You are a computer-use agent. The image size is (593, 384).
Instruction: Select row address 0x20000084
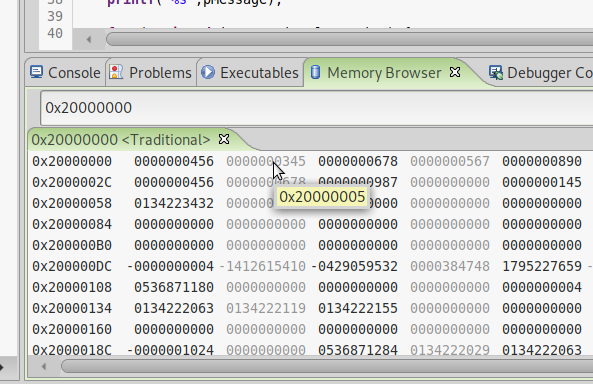click(72, 224)
